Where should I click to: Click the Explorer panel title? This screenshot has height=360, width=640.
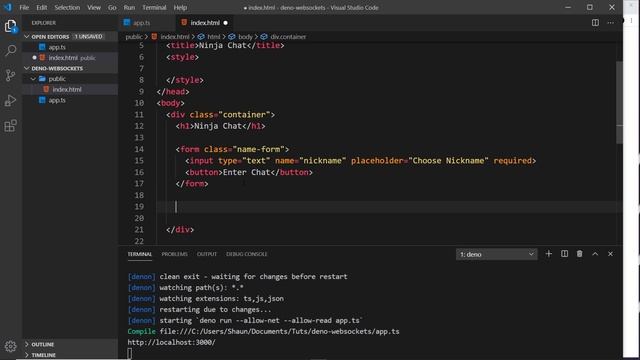click(x=44, y=23)
